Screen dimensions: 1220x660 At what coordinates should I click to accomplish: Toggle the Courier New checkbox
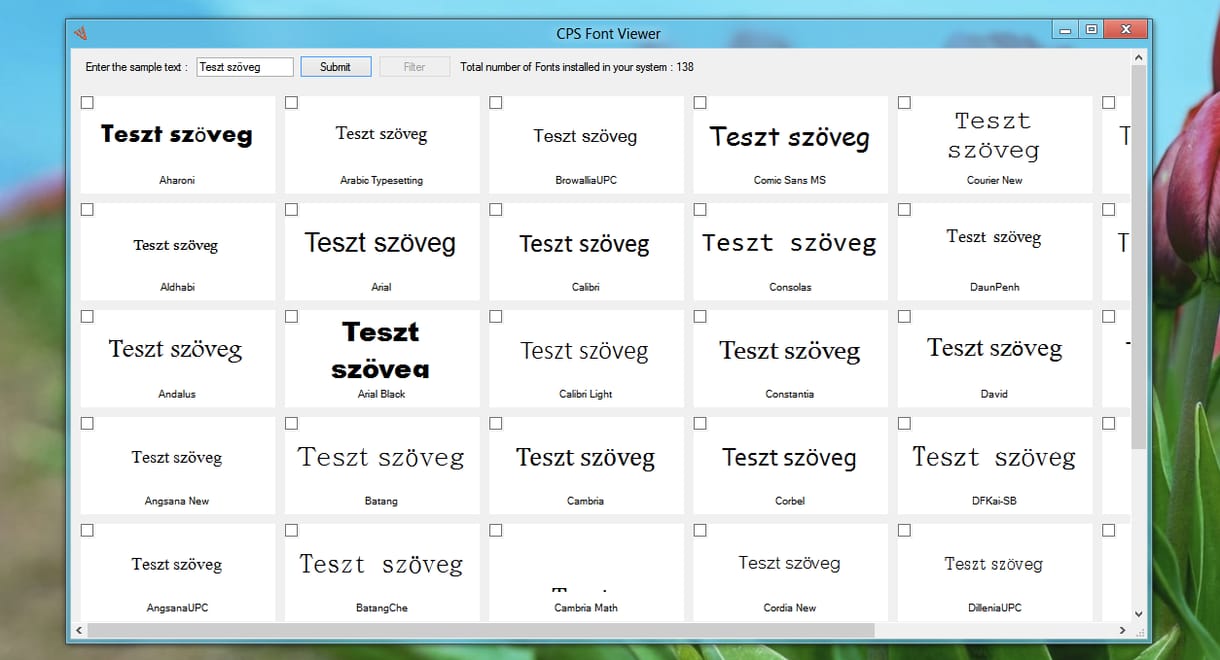point(904,102)
